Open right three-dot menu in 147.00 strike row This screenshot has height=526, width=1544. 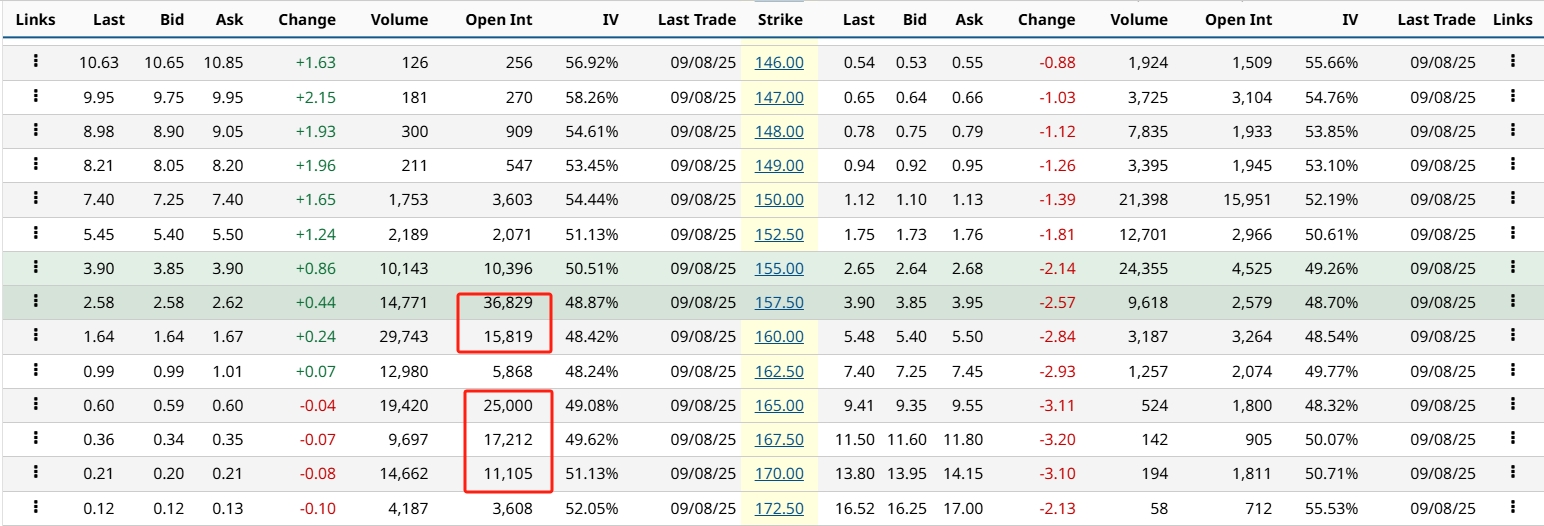pyautogui.click(x=1512, y=96)
